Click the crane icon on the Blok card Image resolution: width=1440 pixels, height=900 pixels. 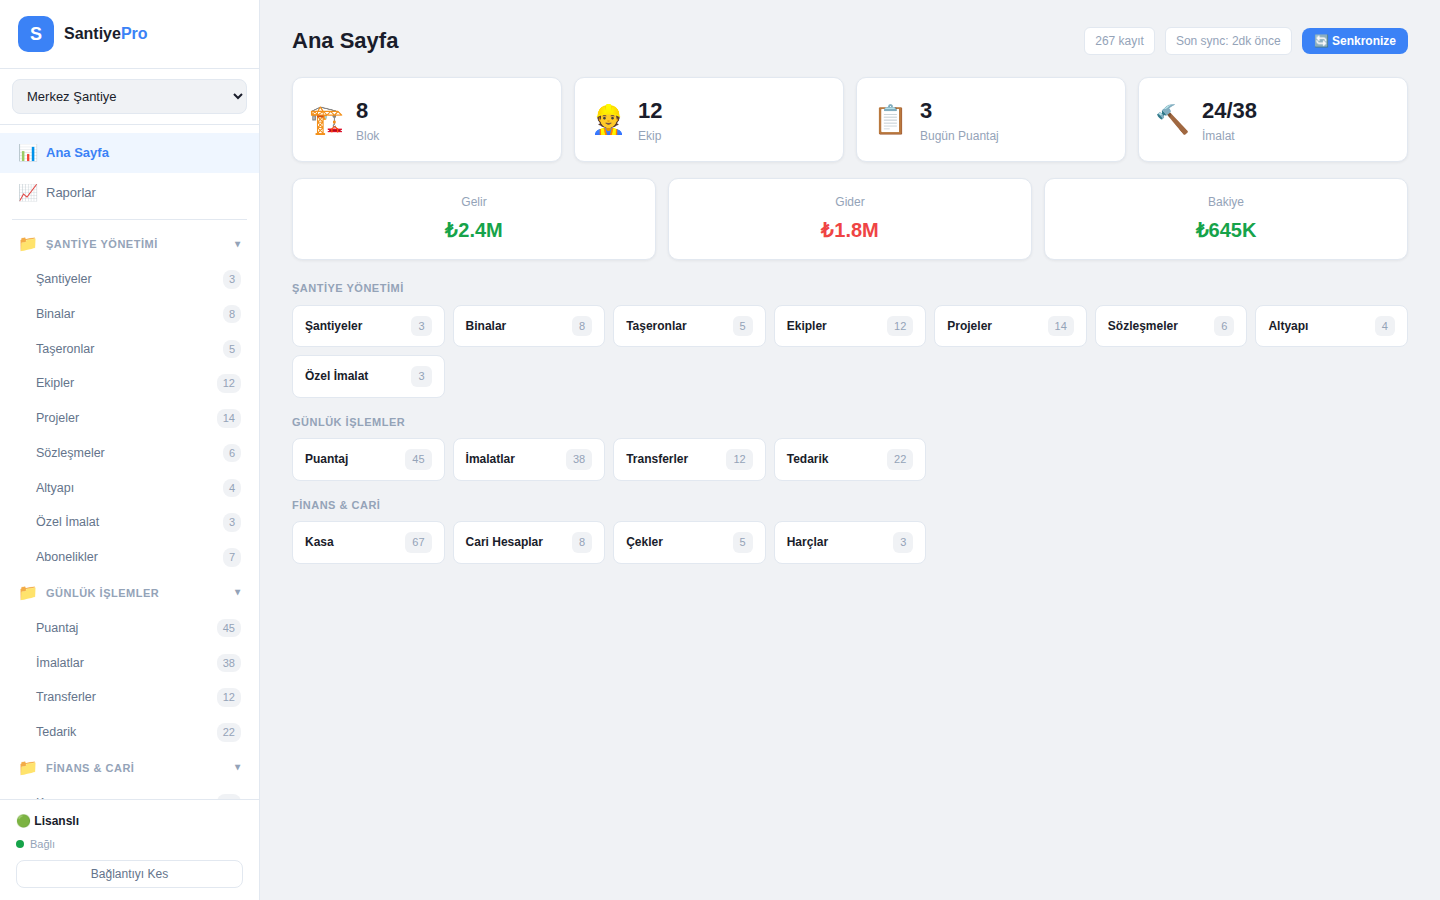pos(326,118)
